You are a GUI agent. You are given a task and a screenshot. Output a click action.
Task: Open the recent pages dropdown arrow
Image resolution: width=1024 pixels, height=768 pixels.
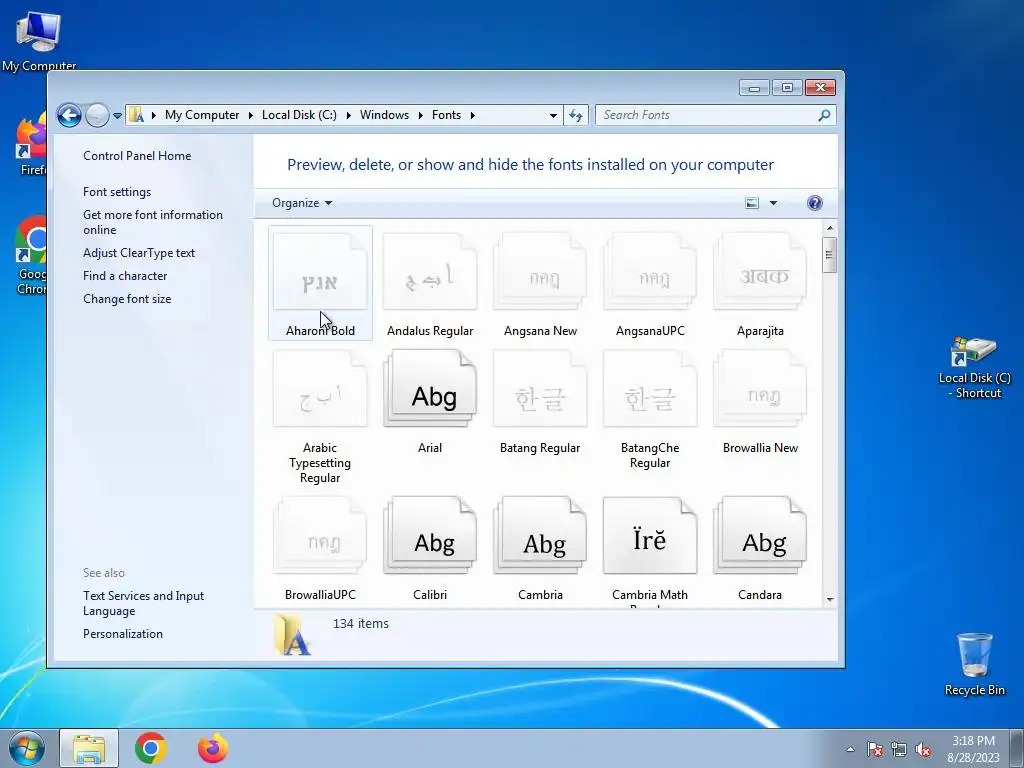[x=117, y=116]
